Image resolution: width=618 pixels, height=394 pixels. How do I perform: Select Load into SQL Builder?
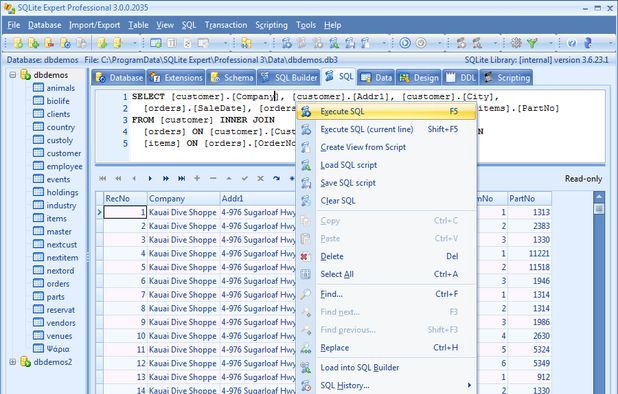[386, 367]
